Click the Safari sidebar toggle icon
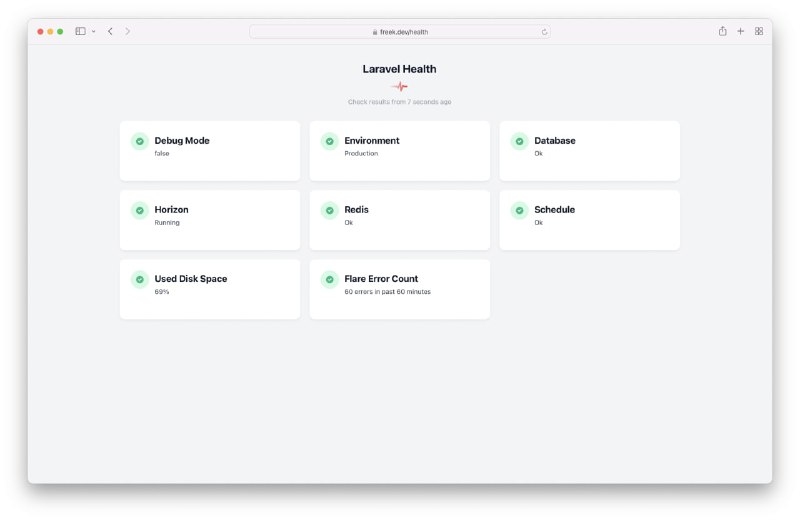This screenshot has width=800, height=520. (x=80, y=31)
